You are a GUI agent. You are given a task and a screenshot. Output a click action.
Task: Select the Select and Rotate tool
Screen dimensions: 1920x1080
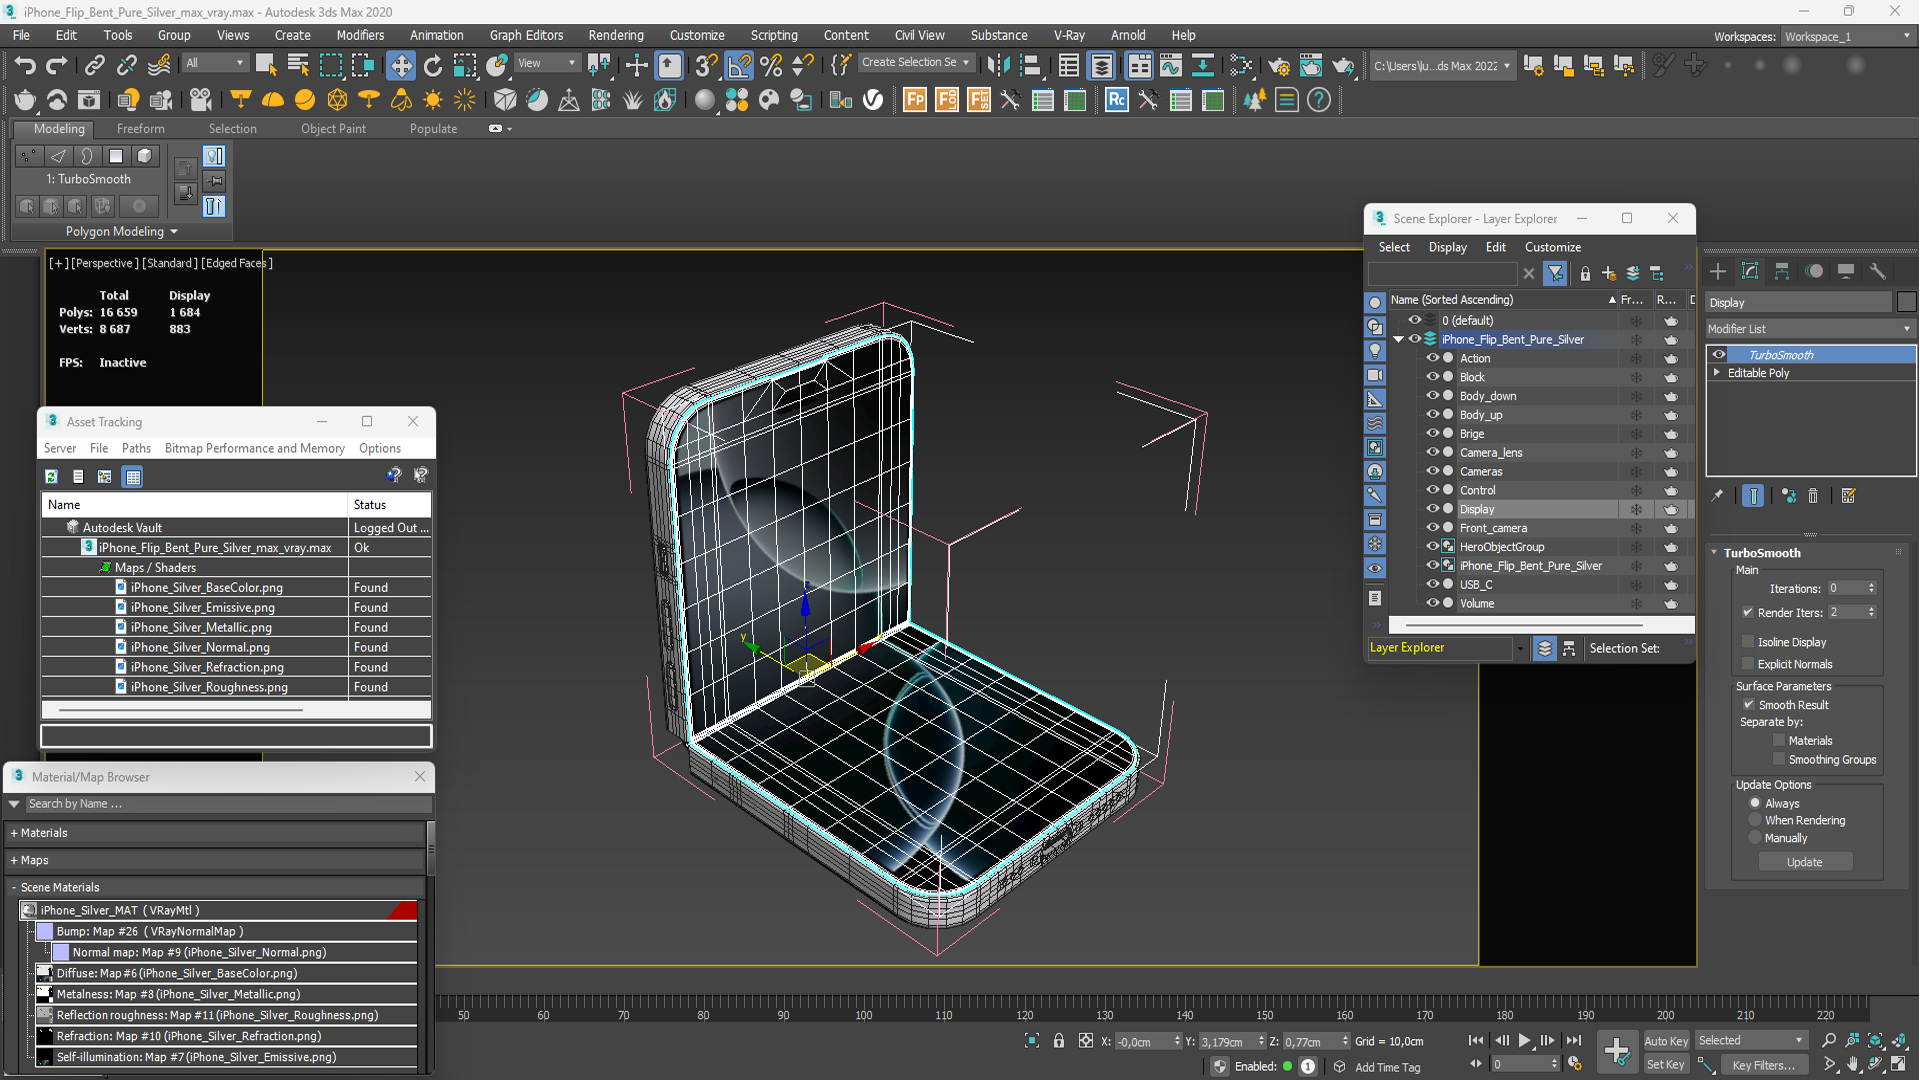pos(432,66)
